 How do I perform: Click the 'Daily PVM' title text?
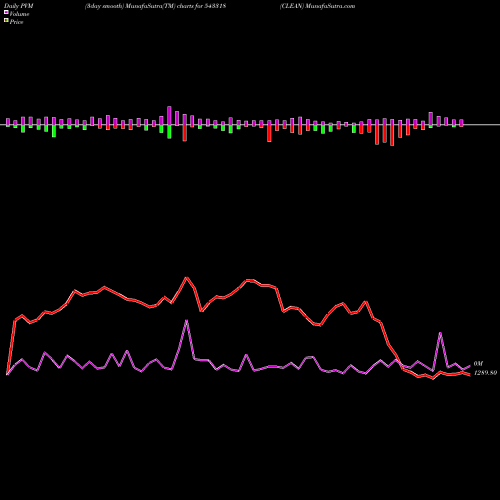[x=19, y=6]
